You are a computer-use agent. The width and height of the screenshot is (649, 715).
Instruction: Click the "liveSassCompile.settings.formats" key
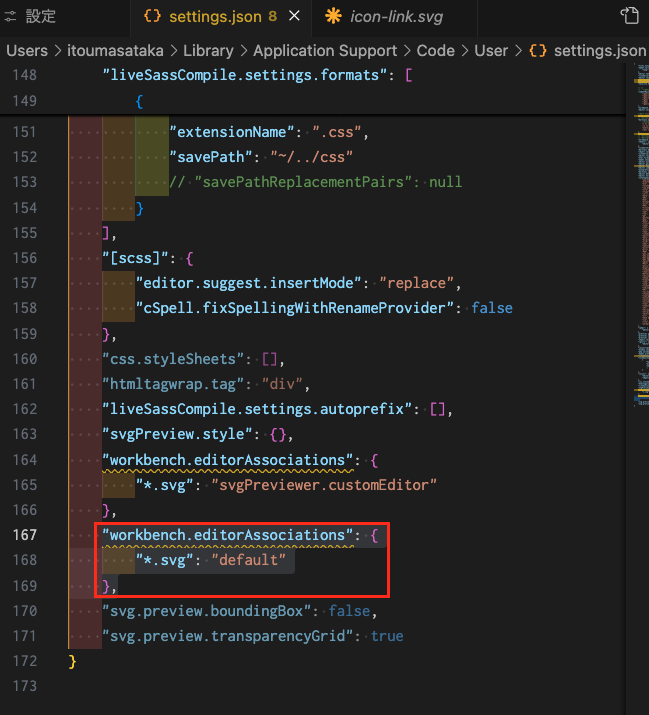244,75
